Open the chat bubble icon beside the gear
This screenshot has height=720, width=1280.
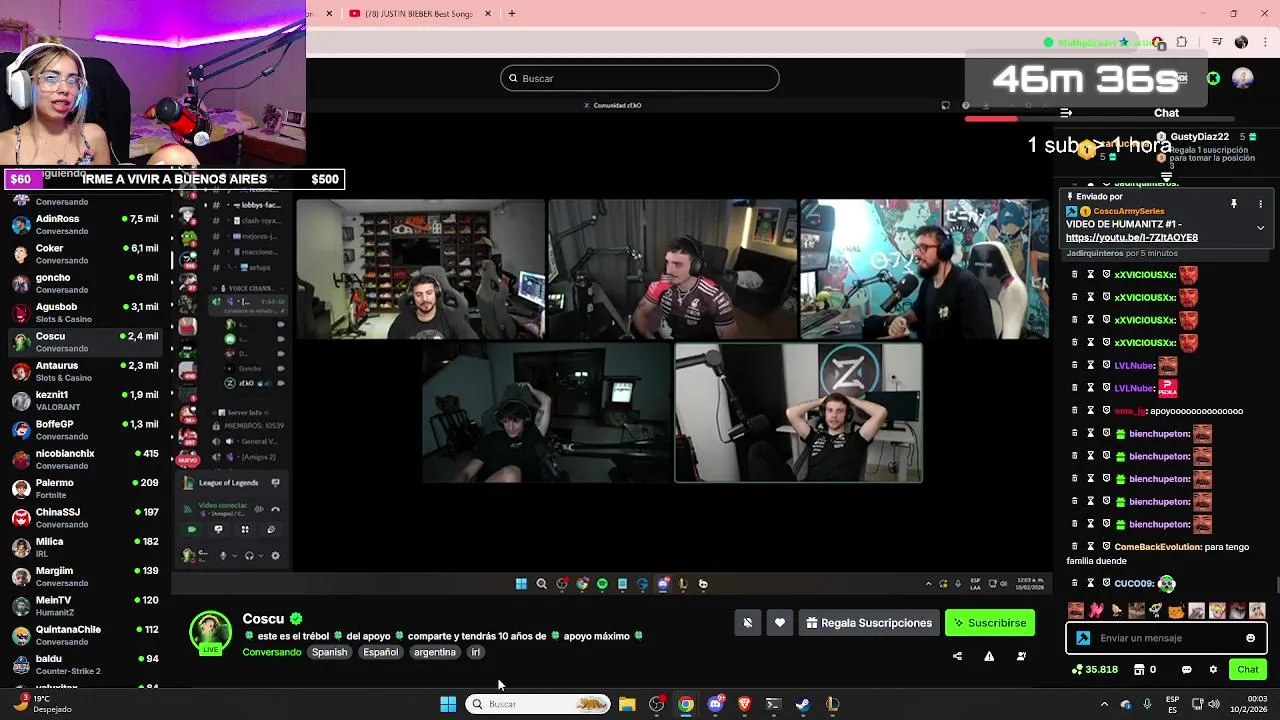1187,670
